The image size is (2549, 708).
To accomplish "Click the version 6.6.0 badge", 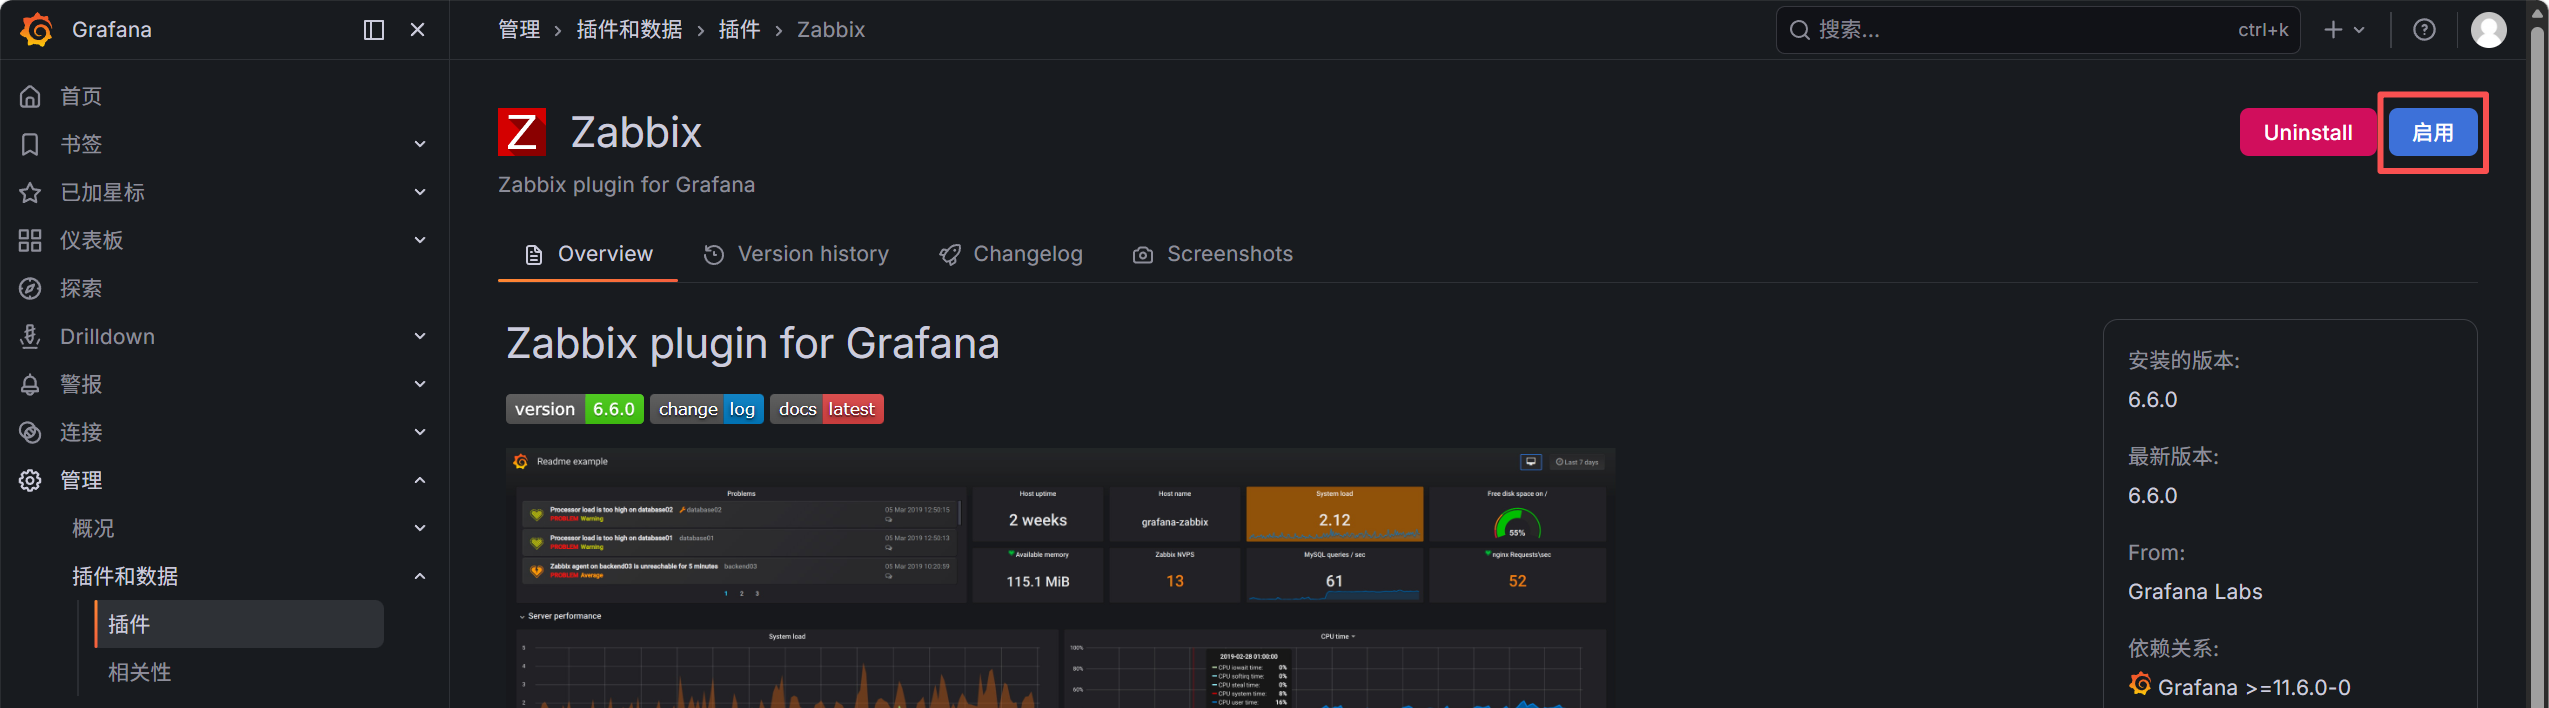I will [575, 409].
